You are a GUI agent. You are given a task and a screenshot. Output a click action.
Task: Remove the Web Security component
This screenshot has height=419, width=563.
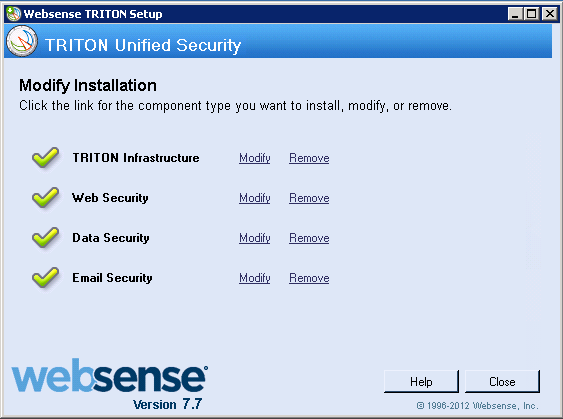(x=309, y=198)
